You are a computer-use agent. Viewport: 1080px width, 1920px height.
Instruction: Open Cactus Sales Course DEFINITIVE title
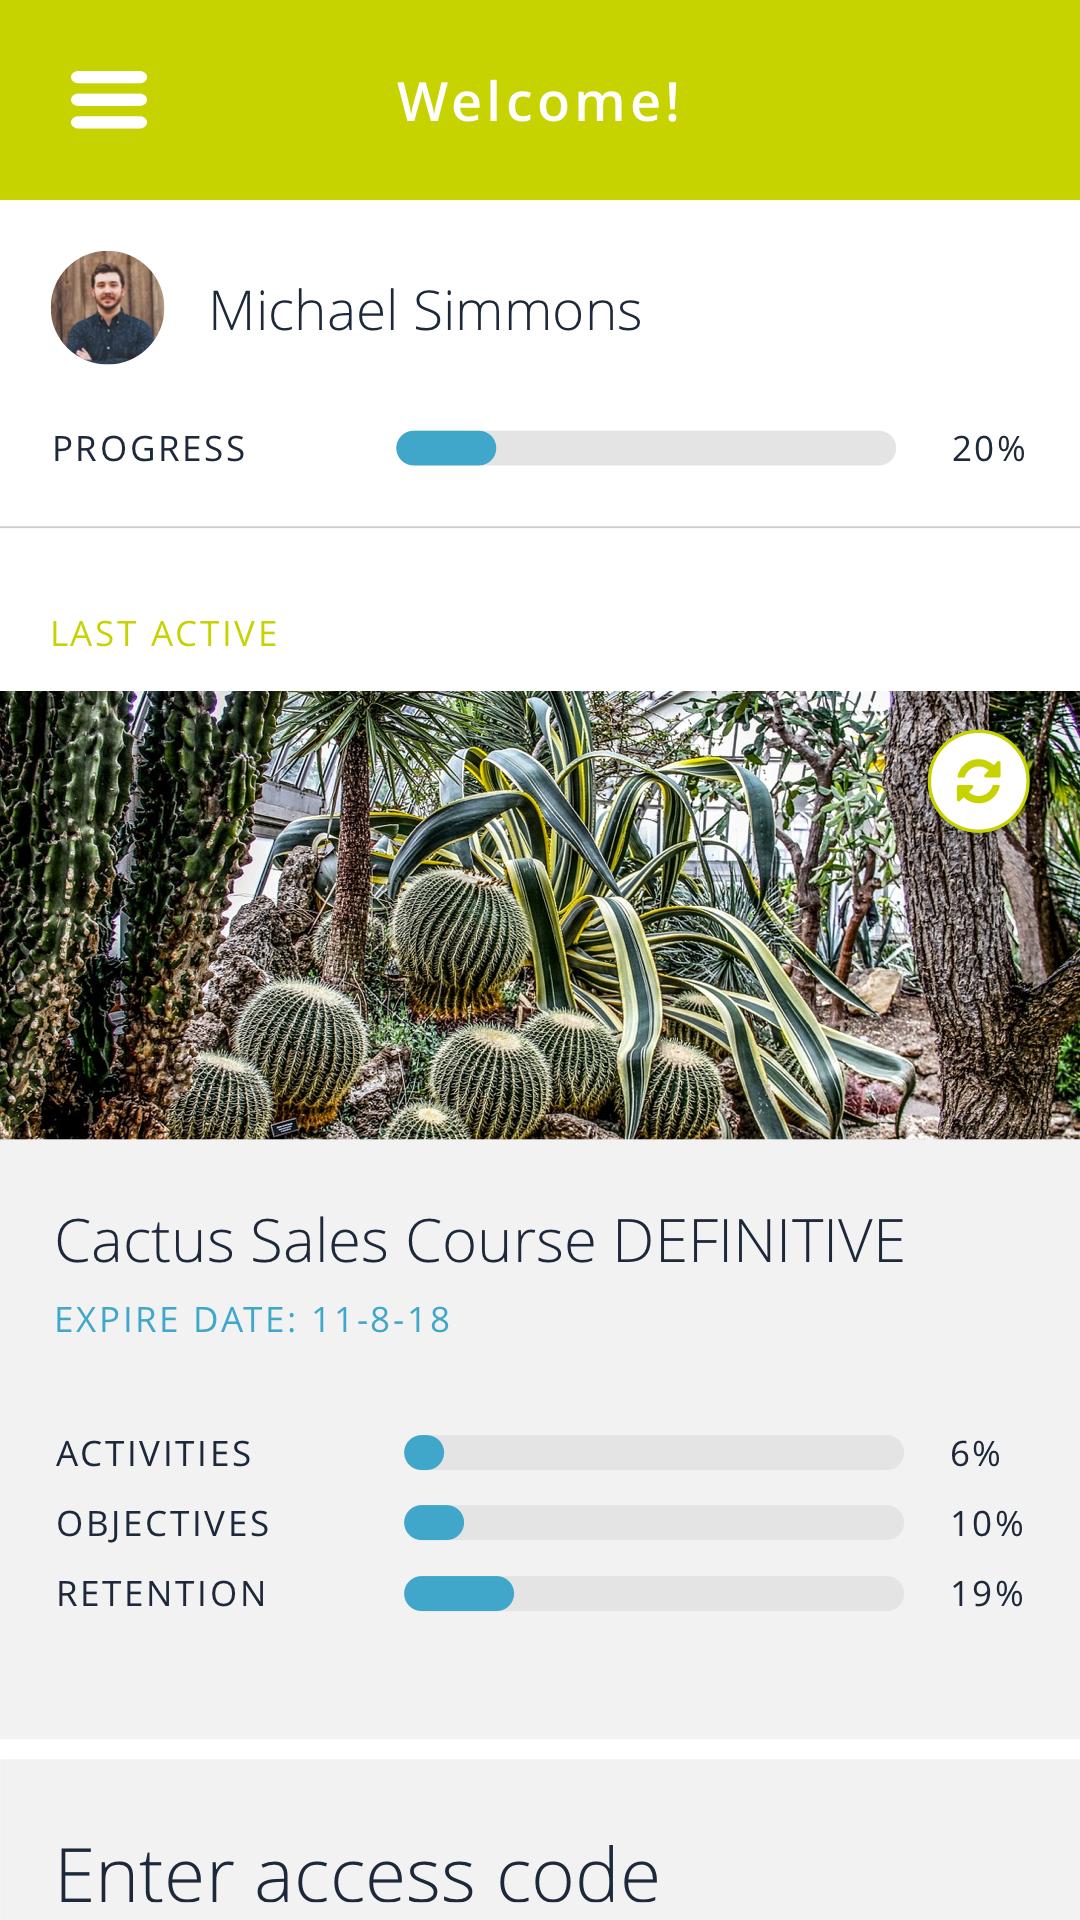(x=480, y=1241)
